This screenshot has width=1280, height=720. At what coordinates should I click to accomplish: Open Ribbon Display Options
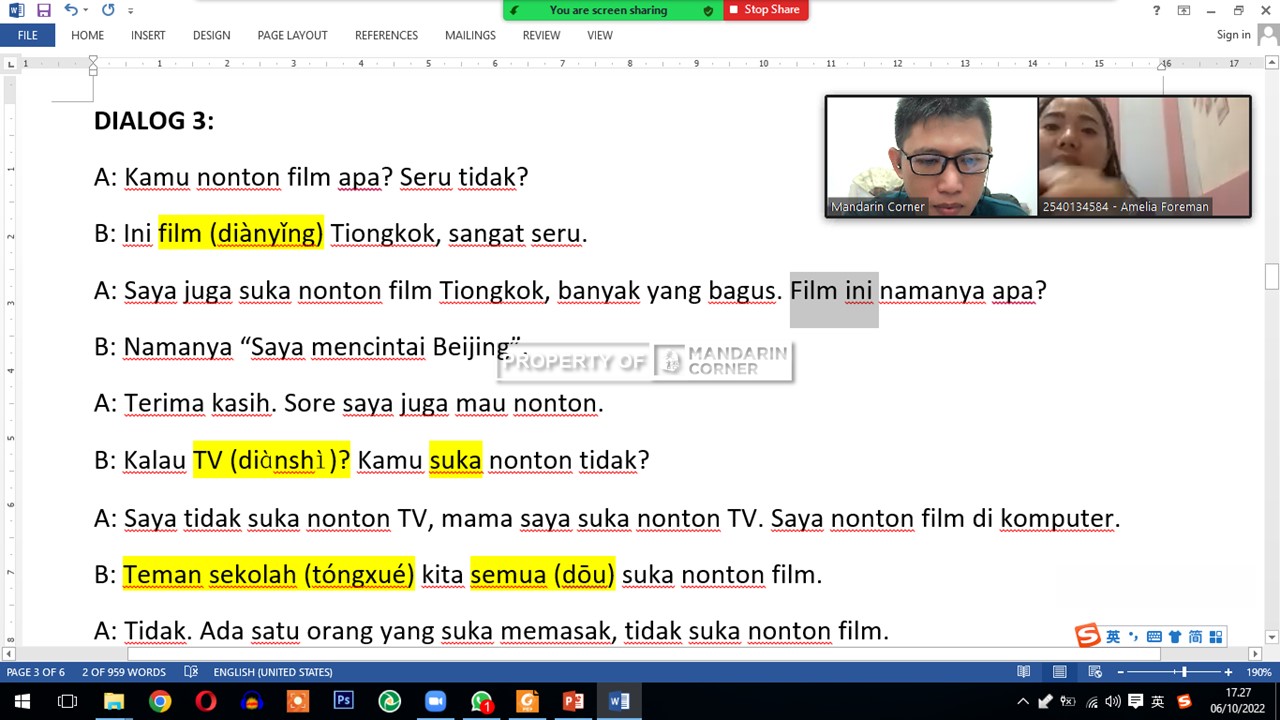click(x=1184, y=10)
